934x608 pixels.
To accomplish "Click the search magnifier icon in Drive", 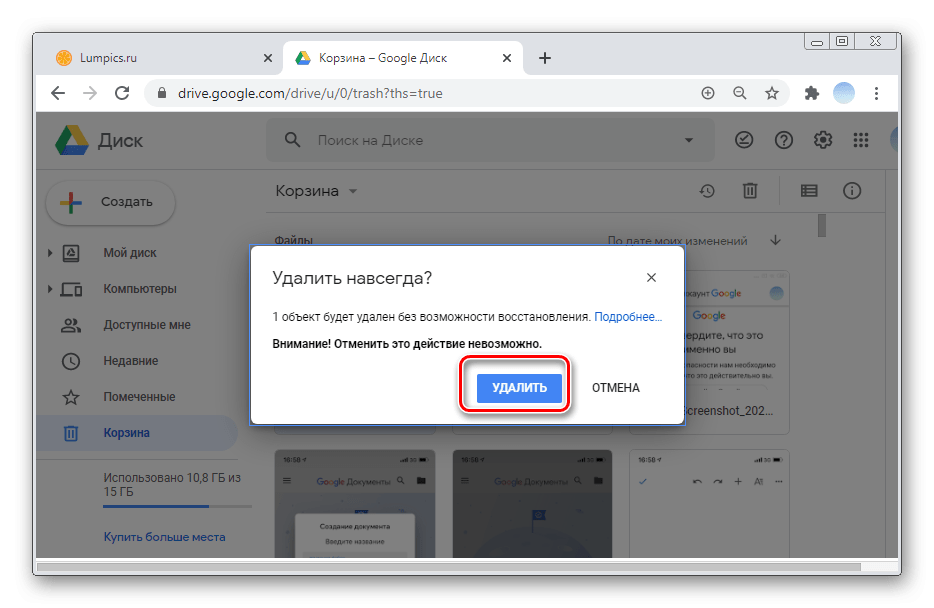I will (x=292, y=140).
